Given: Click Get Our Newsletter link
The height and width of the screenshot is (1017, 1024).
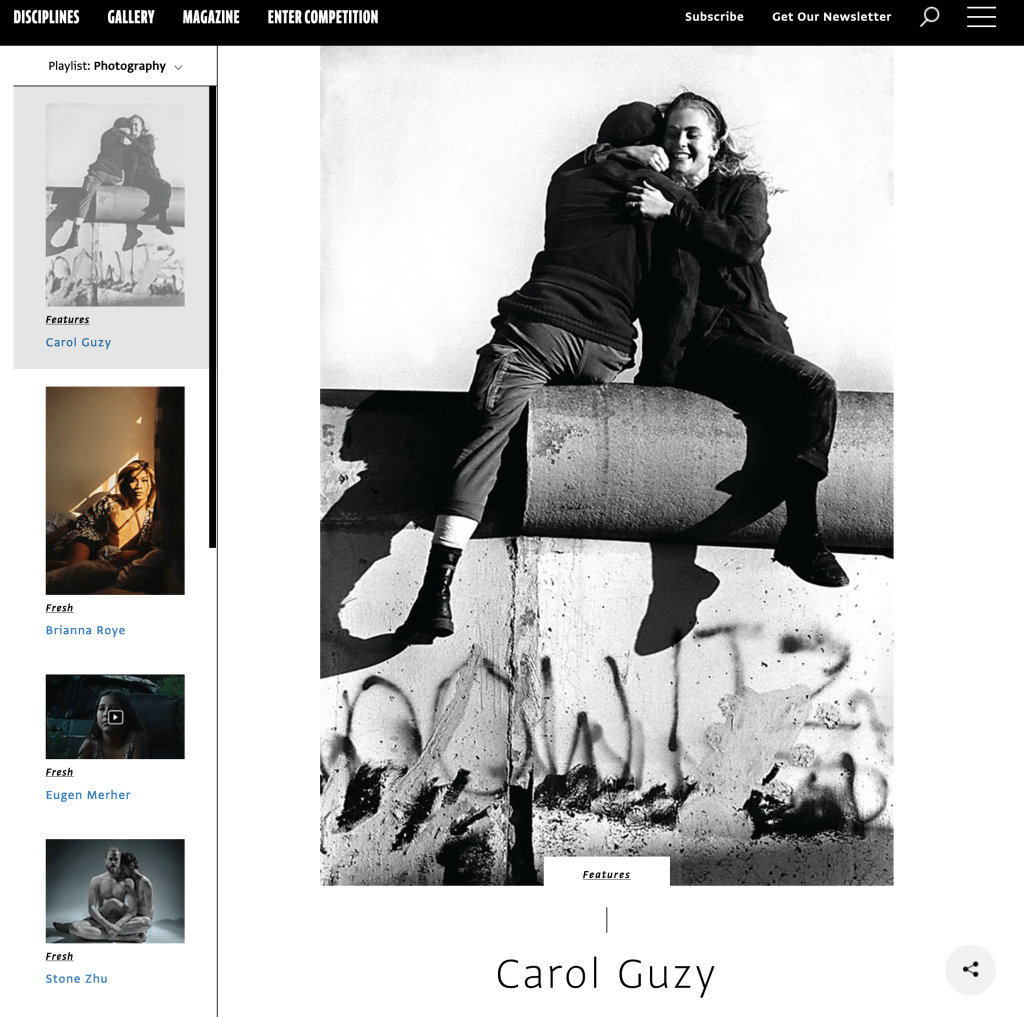Looking at the screenshot, I should click(831, 17).
